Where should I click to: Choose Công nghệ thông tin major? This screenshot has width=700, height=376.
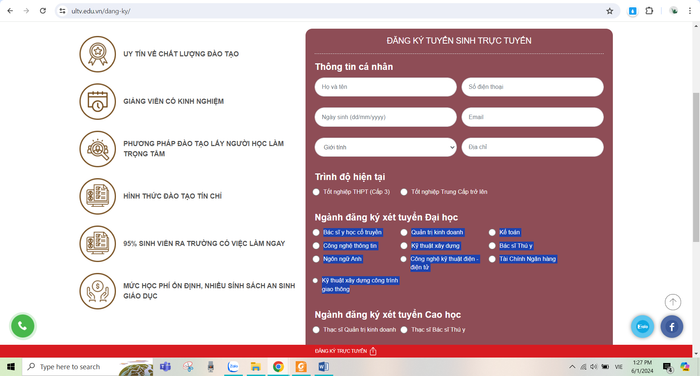(316, 246)
